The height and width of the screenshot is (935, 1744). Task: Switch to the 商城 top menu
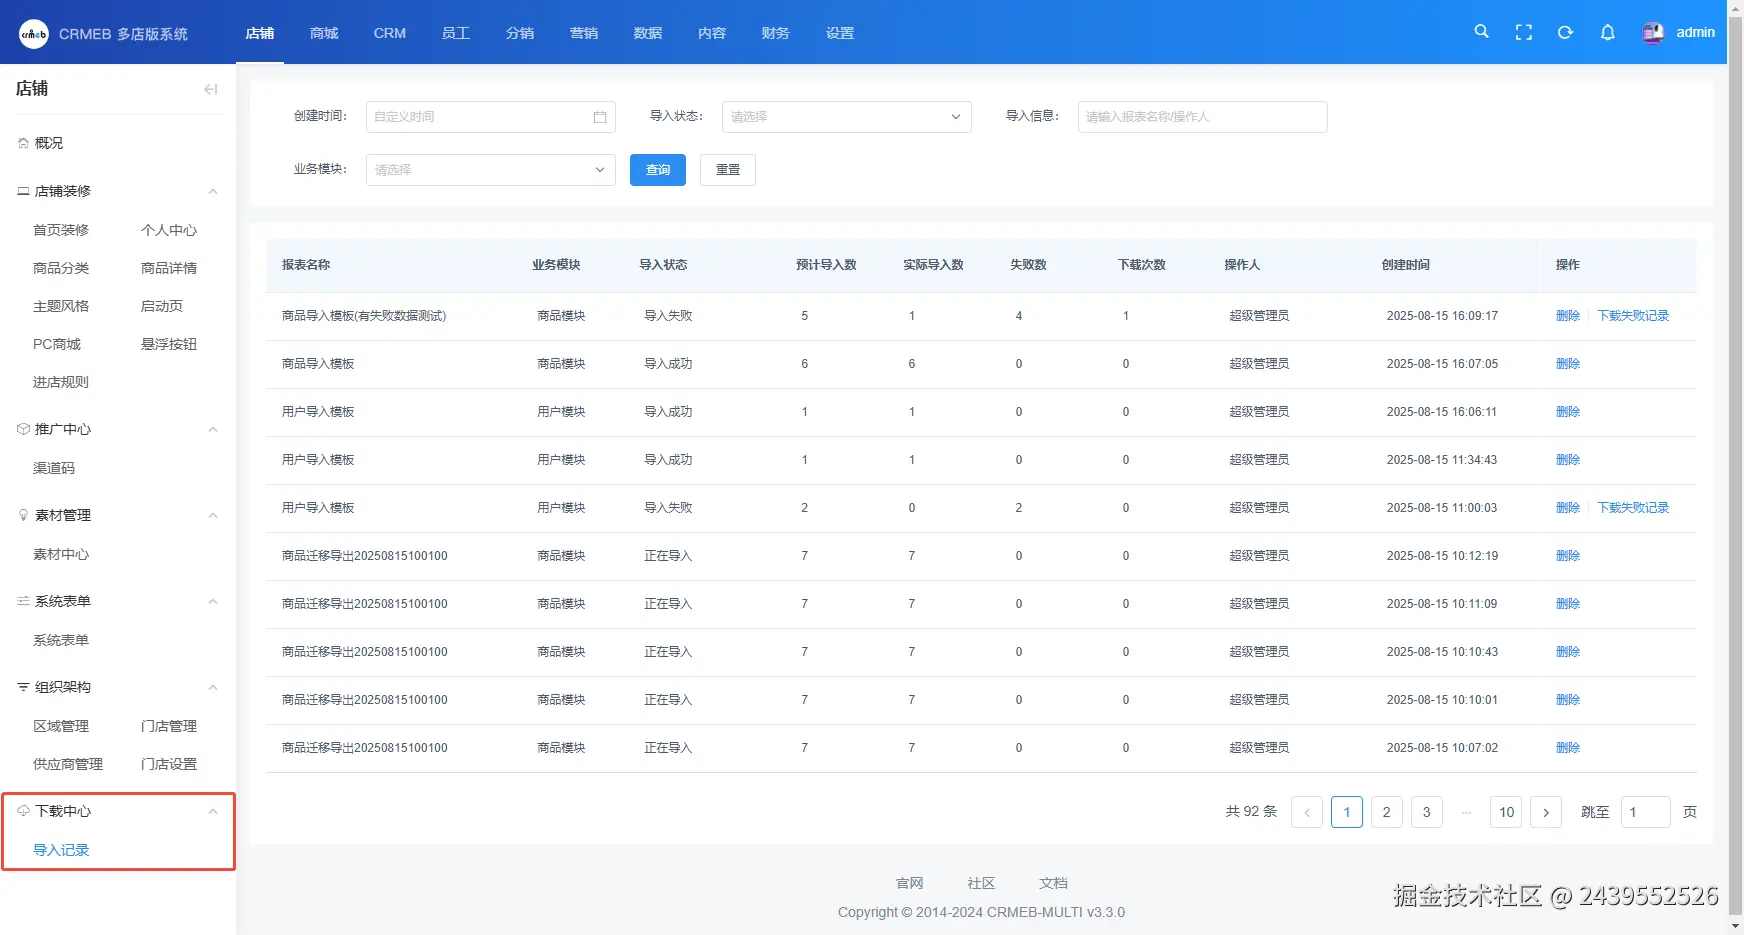[324, 33]
